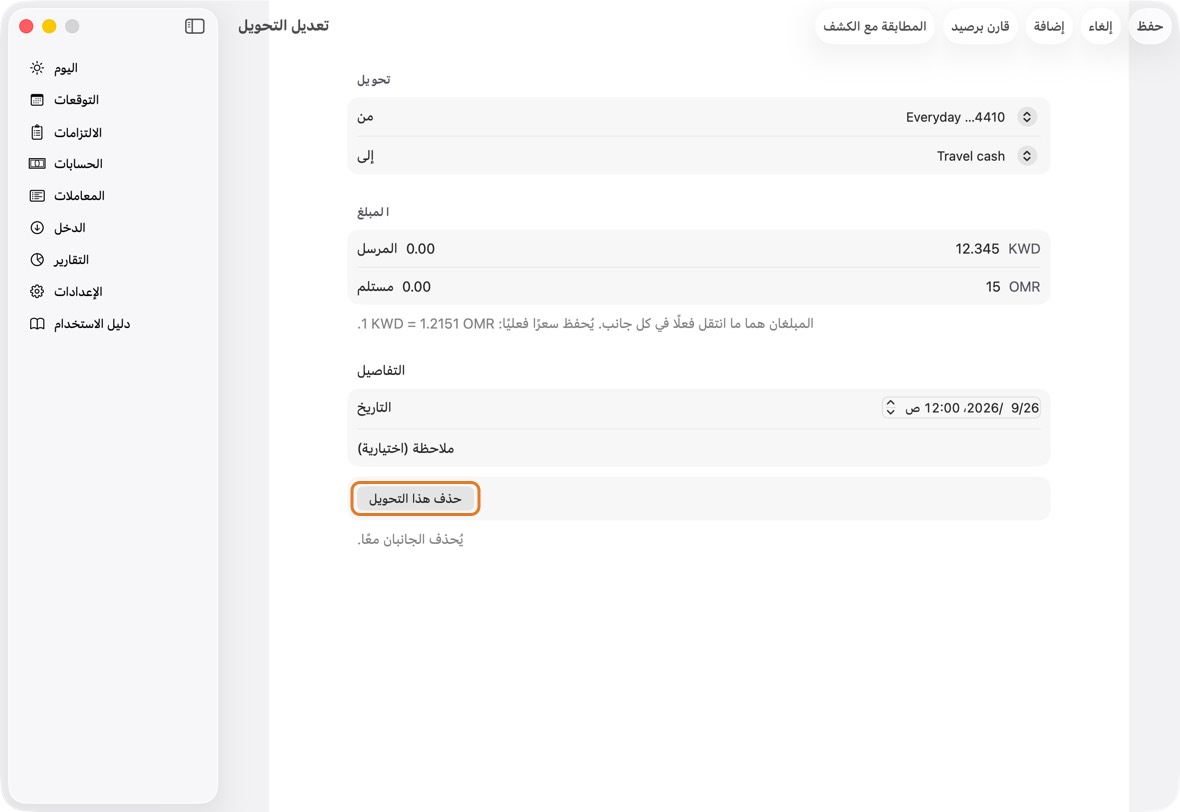Click the download arrow icon beside الدخل
Screen dimensions: 1180x812
pos(37,228)
